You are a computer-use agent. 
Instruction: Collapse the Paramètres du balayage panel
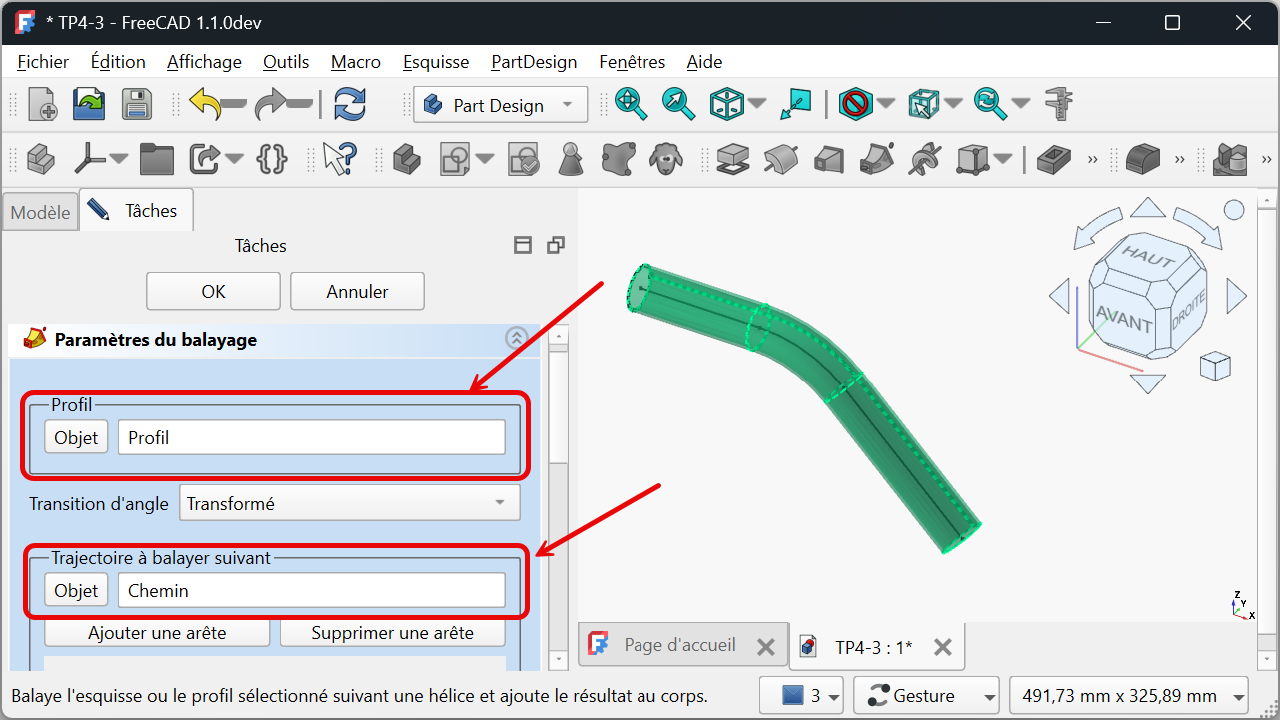click(516, 339)
